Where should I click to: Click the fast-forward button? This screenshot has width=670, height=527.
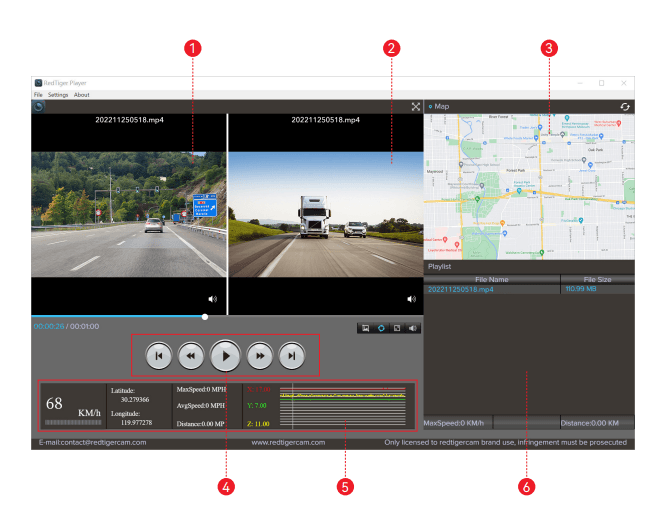click(x=260, y=356)
